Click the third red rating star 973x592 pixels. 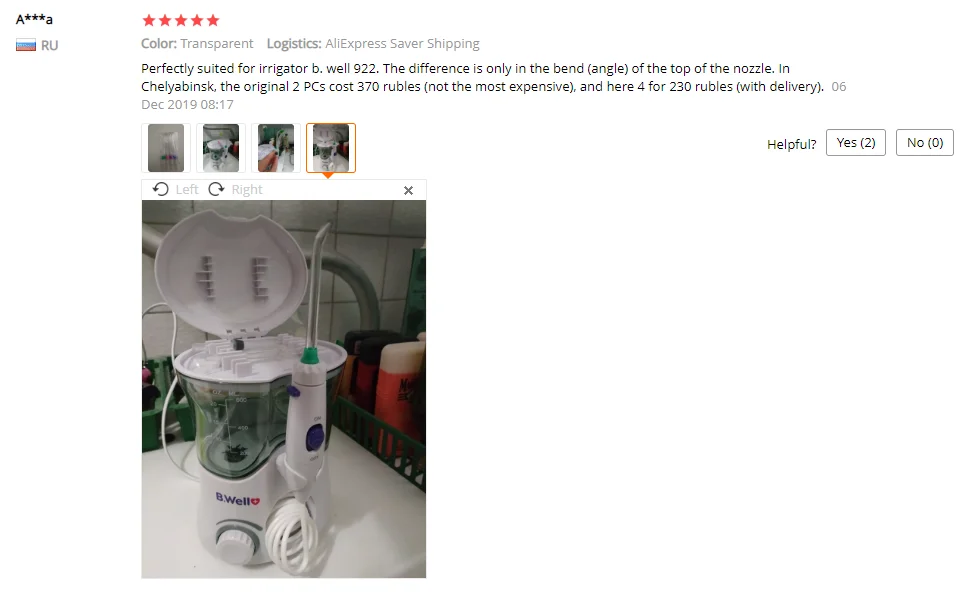pos(181,20)
